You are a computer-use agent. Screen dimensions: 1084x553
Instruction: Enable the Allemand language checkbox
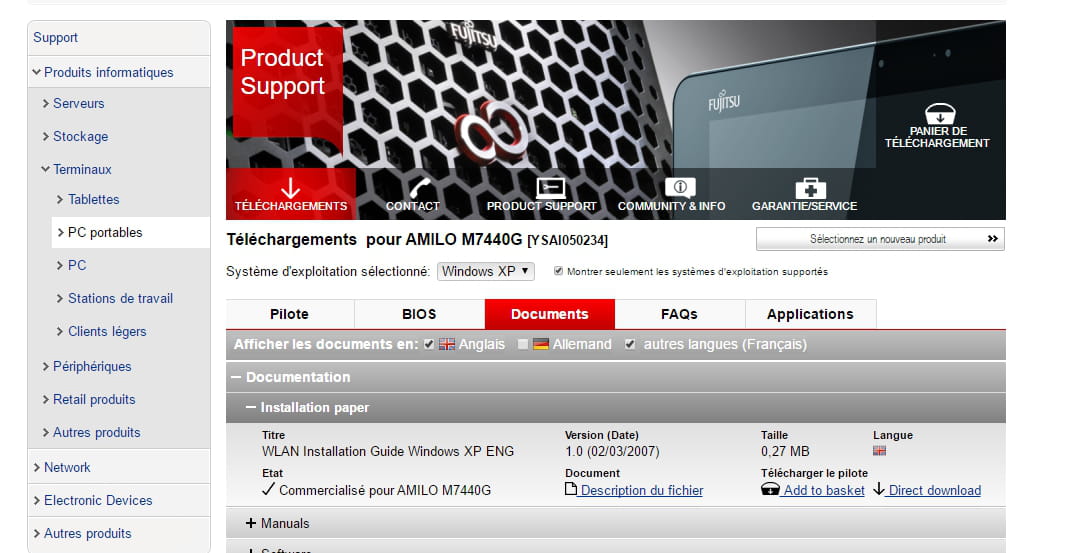523,344
